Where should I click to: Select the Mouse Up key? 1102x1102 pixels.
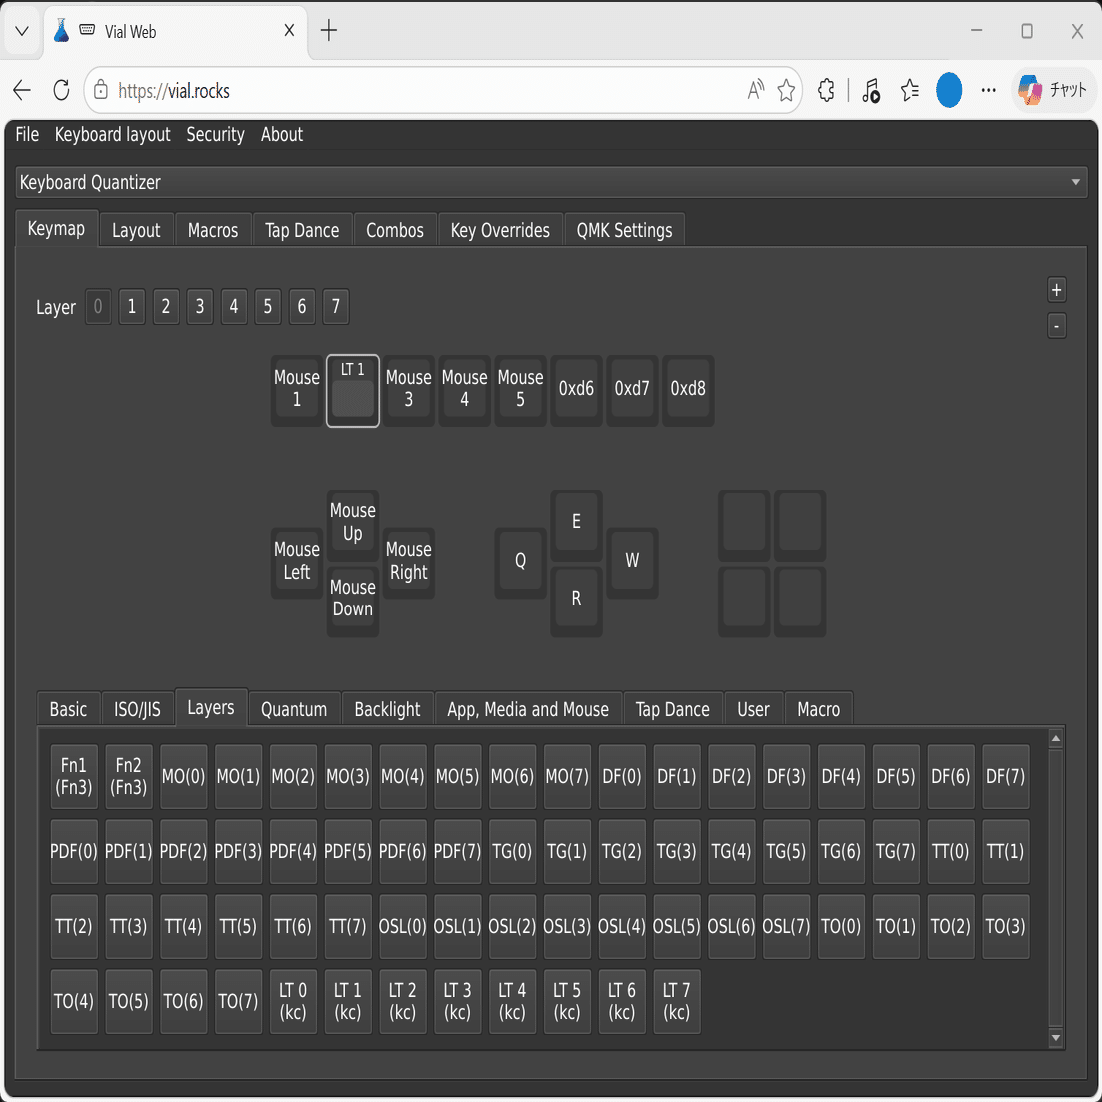tap(353, 524)
